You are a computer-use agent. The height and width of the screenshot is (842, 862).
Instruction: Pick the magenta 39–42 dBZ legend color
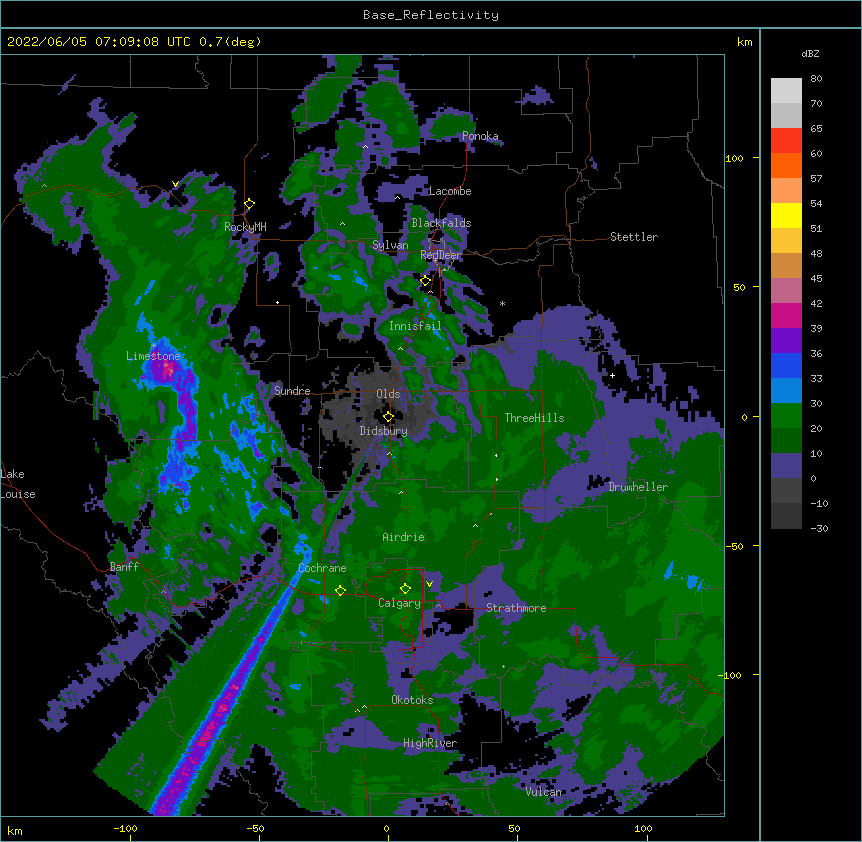coord(786,315)
